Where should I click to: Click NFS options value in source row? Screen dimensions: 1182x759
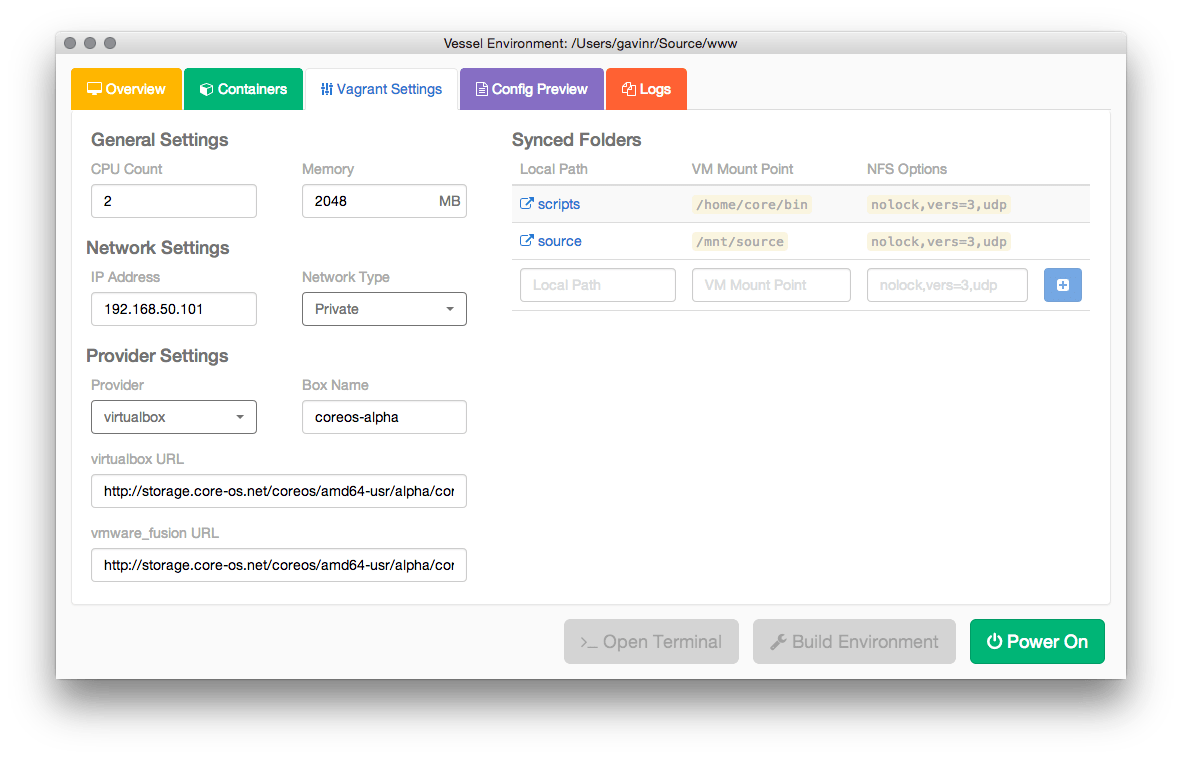[x=939, y=241]
